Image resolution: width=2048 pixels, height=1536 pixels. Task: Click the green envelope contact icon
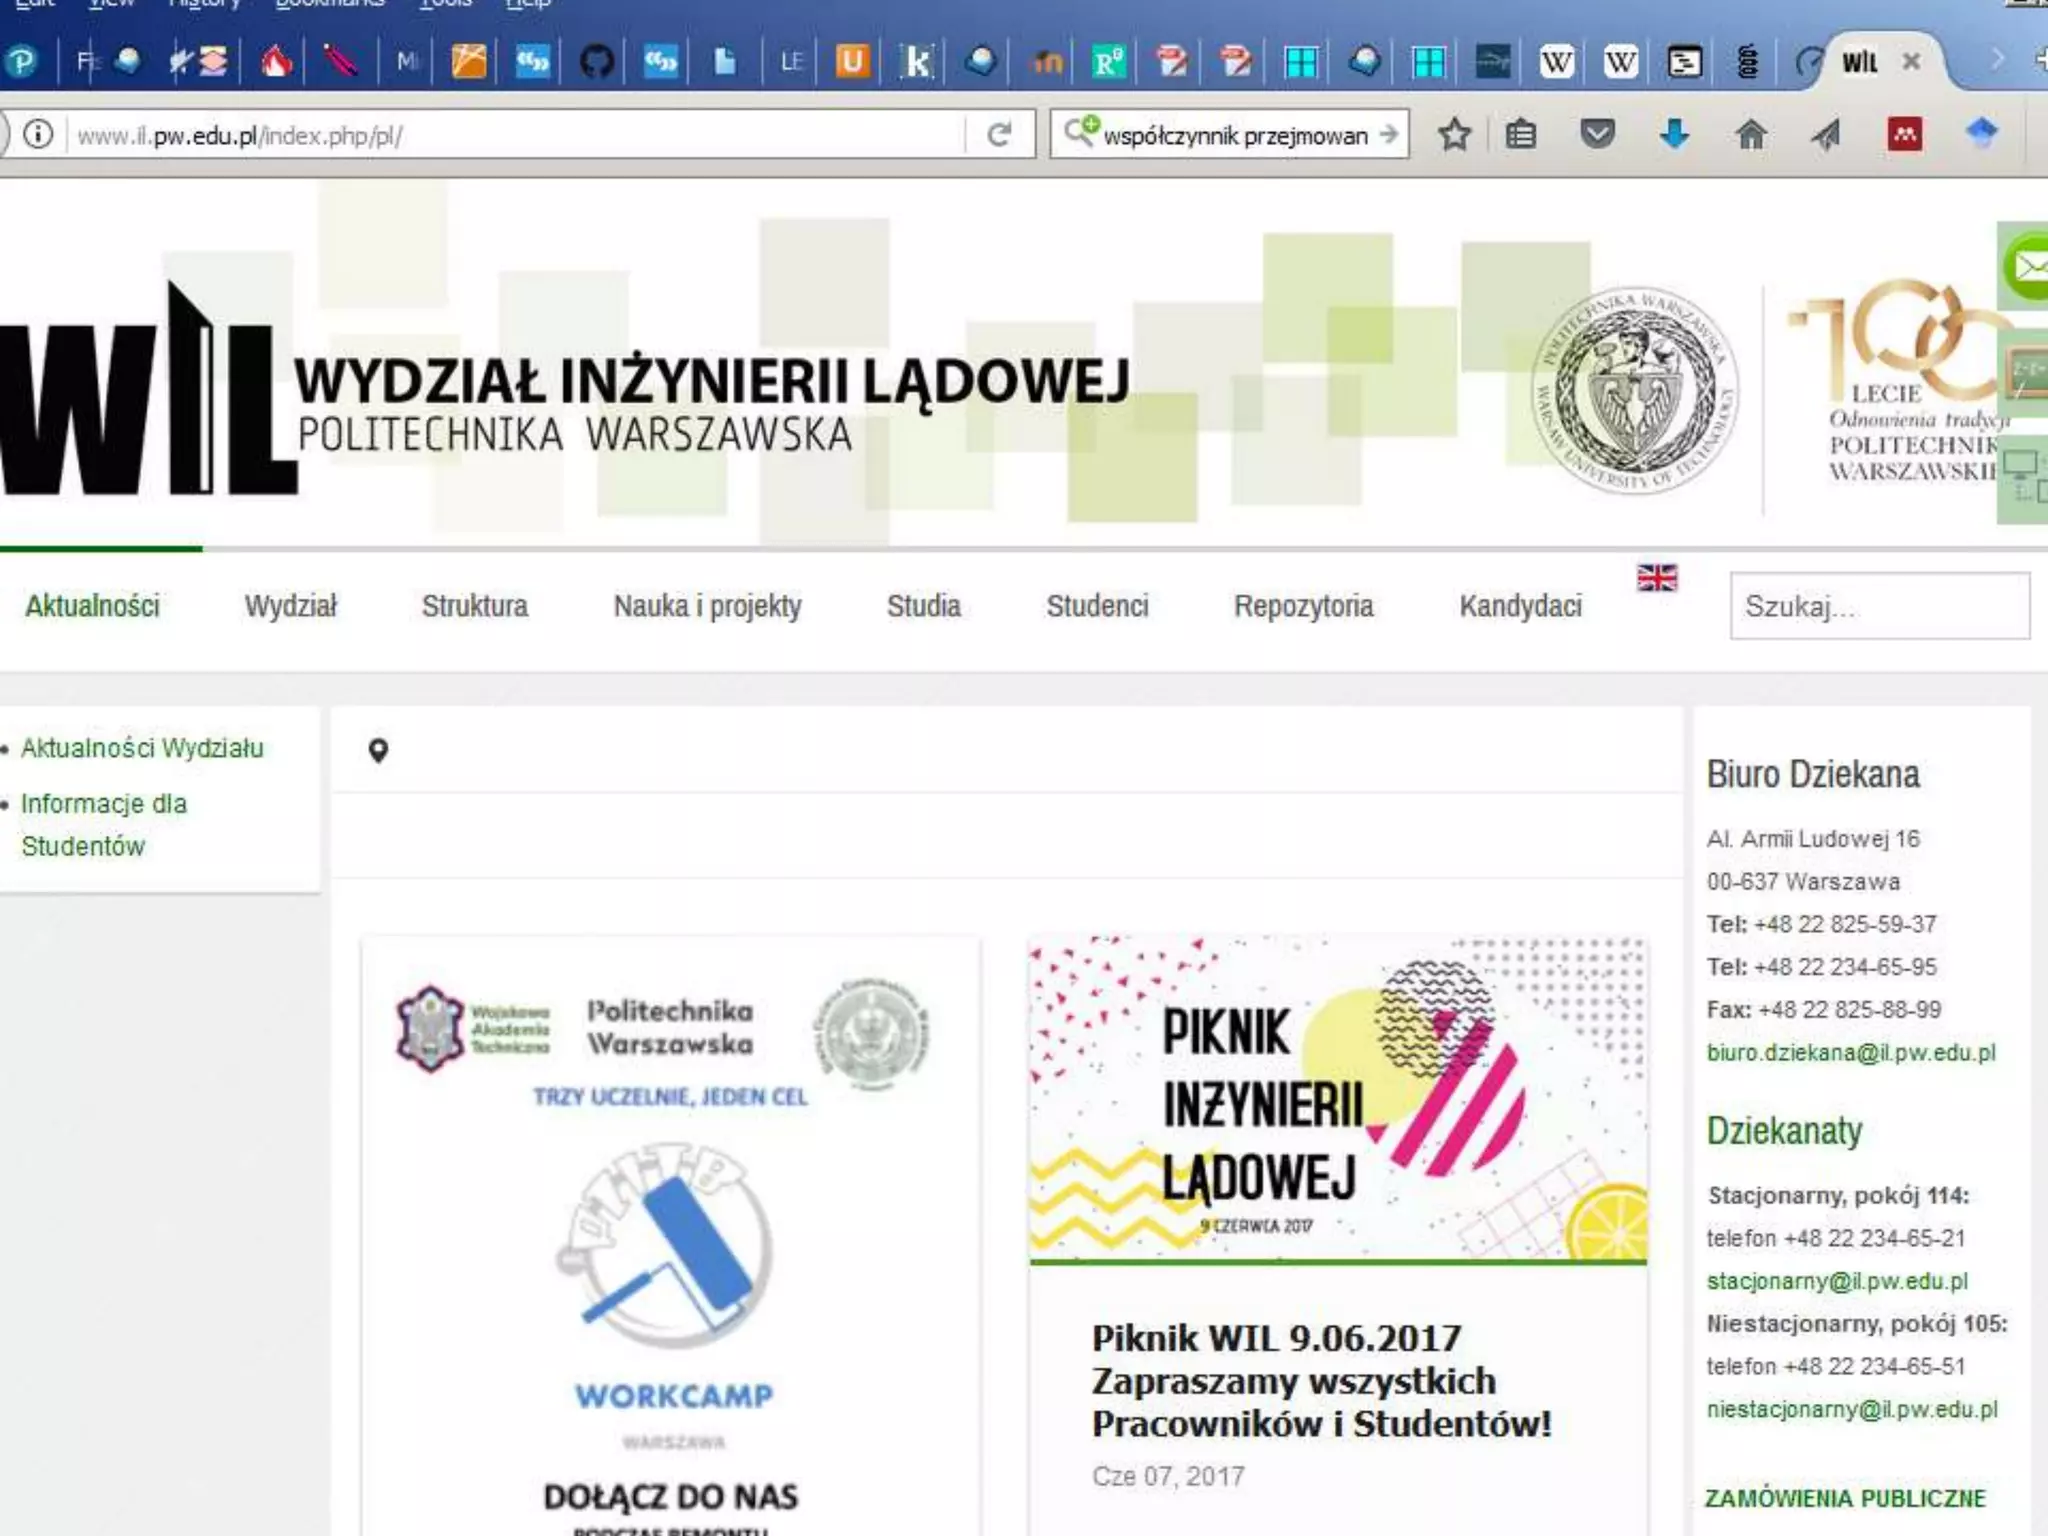click(x=2028, y=266)
